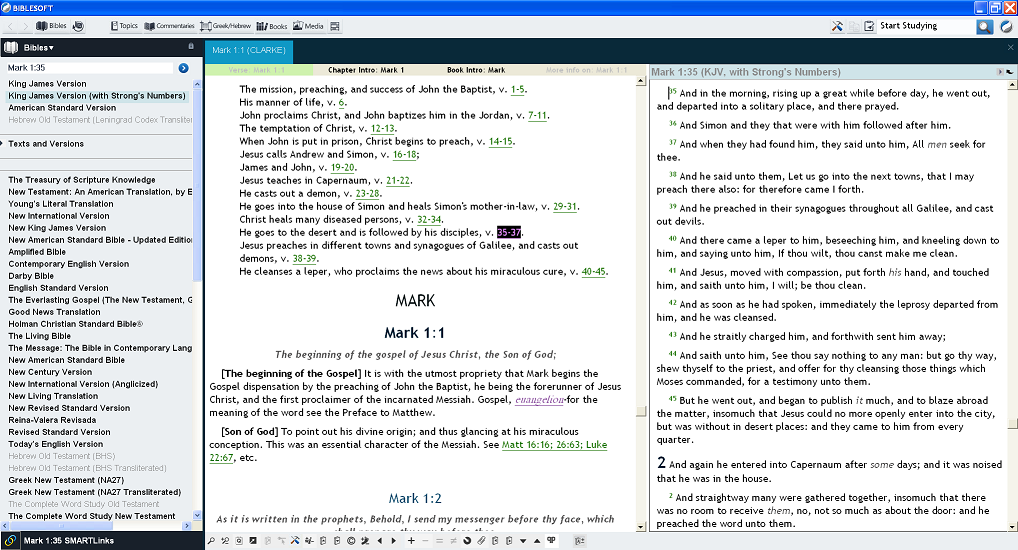
Task: Click the euangelion Greek word link
Action: [540, 400]
